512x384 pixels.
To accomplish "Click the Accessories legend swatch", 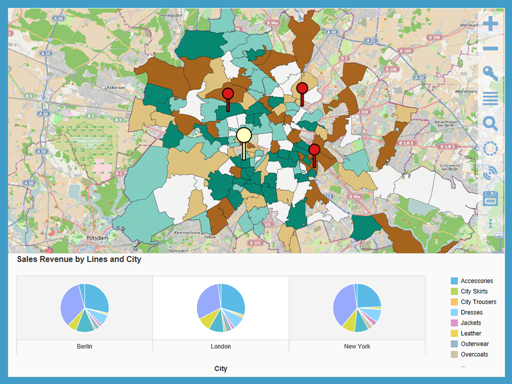I will (454, 281).
